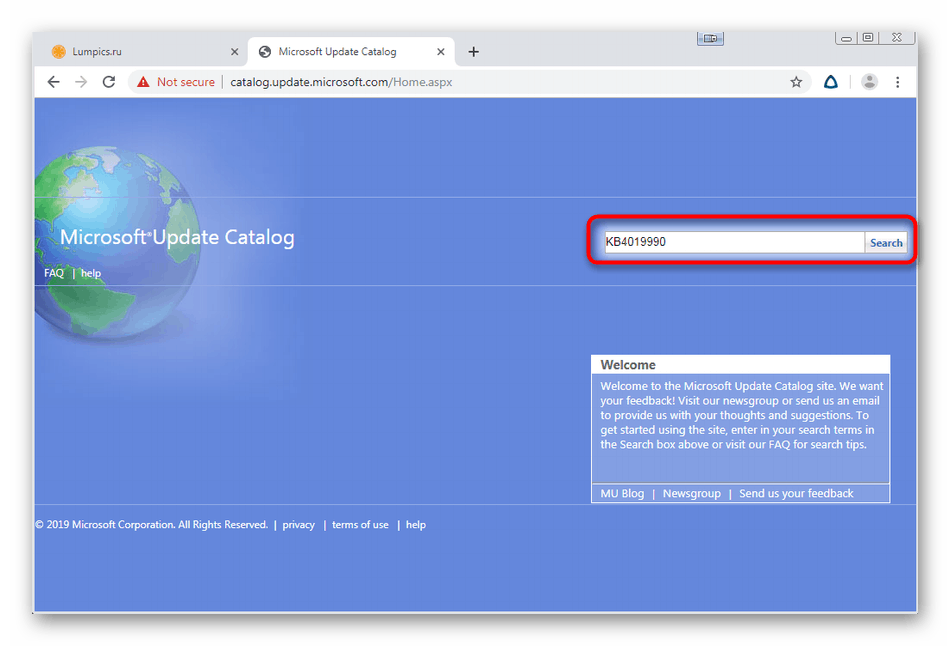The width and height of the screenshot is (950, 646).
Task: Reload the page with the refresh icon
Action: pyautogui.click(x=109, y=82)
